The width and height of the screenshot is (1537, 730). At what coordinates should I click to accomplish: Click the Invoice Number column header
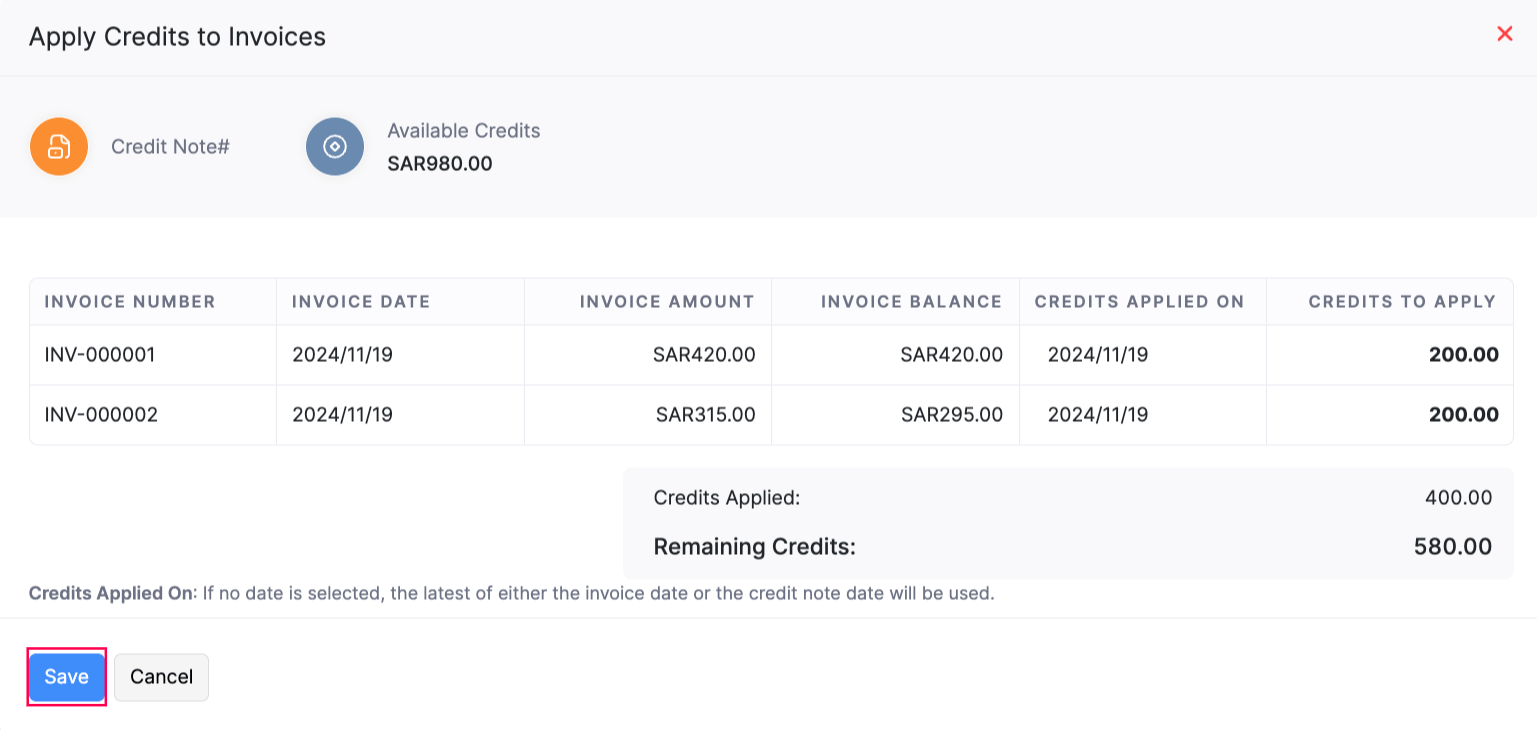click(x=130, y=301)
